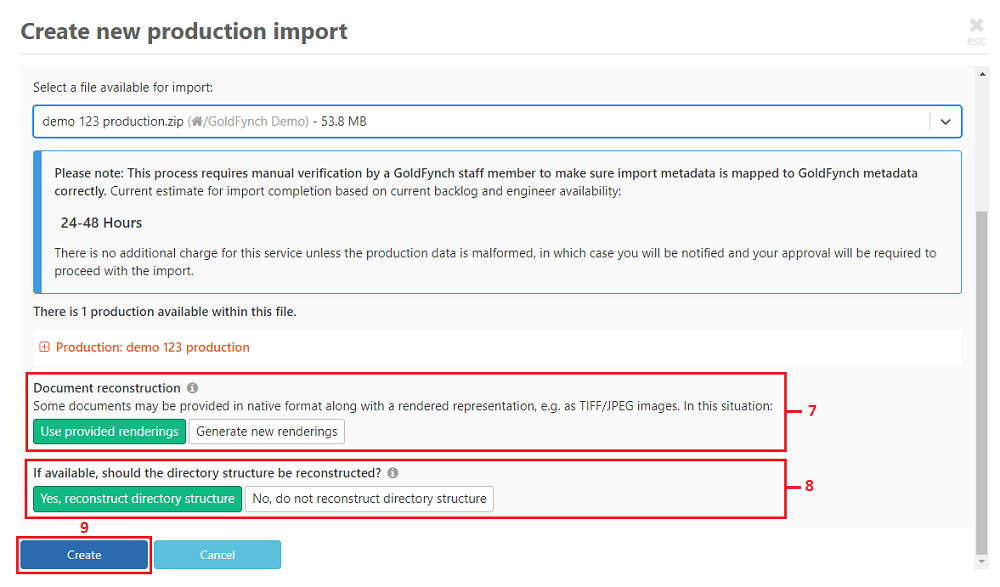Click the esc close icon to dismiss the dialog
Image resolution: width=1000 pixels, height=587 pixels.
click(x=975, y=26)
